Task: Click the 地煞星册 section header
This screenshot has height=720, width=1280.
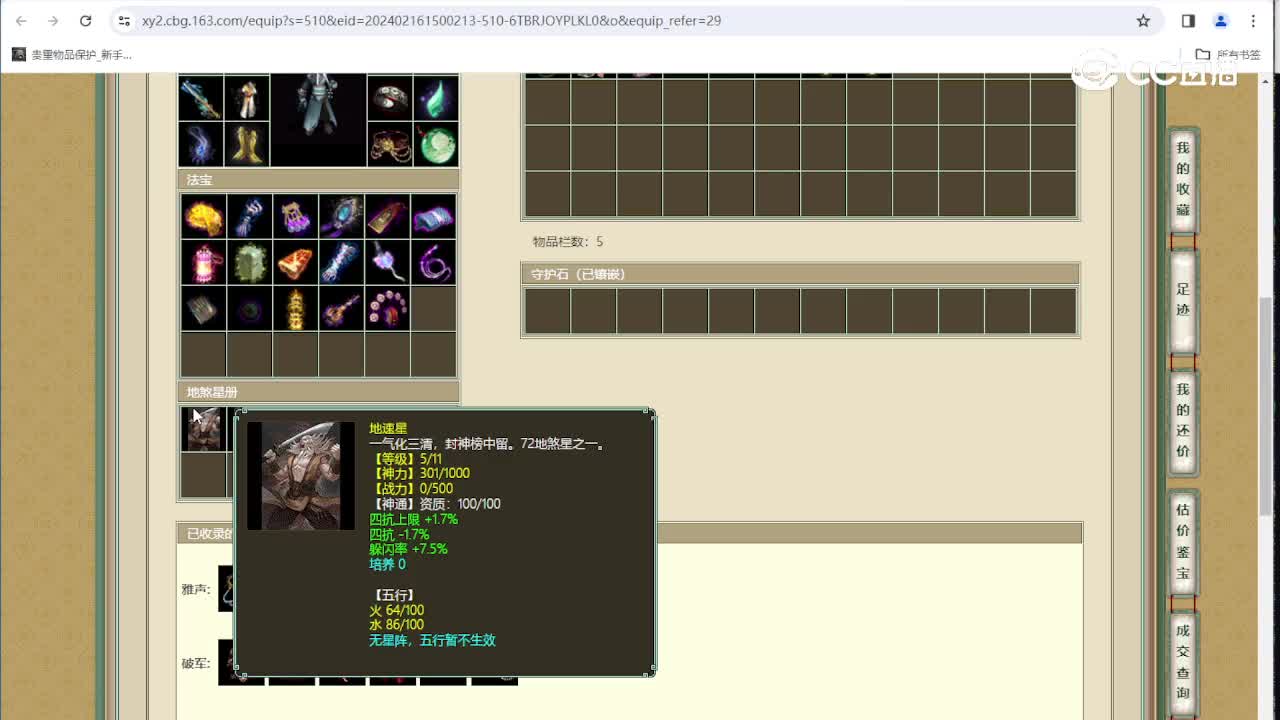Action: 318,392
